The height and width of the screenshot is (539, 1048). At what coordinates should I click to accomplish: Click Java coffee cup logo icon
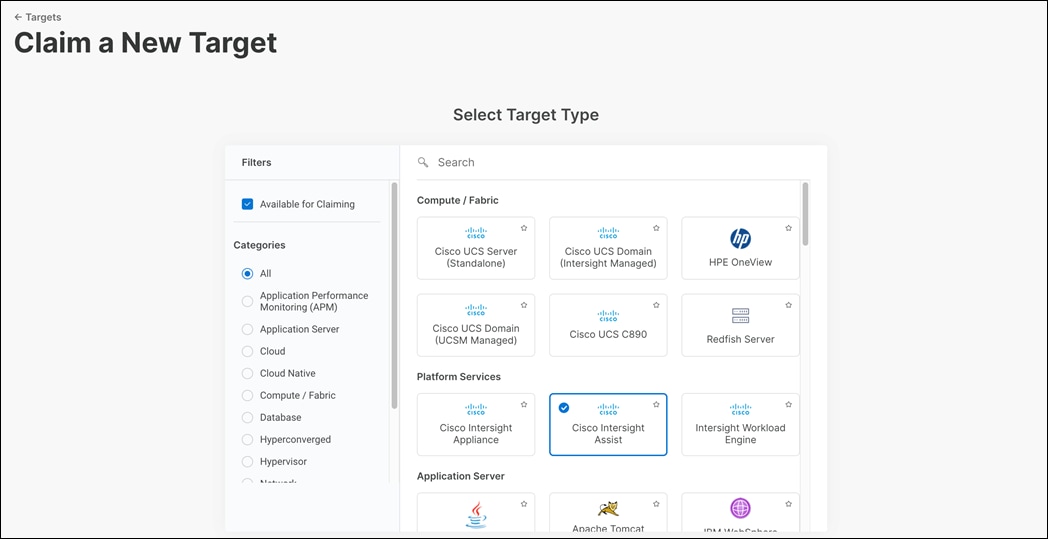click(476, 516)
